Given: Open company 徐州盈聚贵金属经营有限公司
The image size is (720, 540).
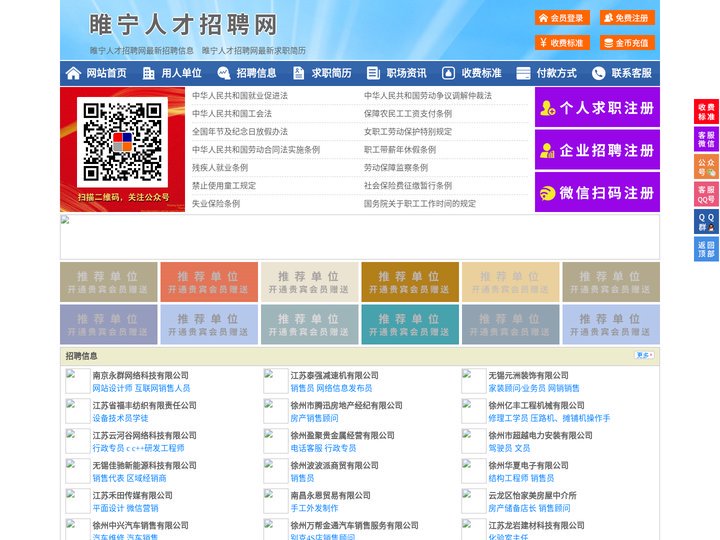Looking at the screenshot, I should 343,435.
